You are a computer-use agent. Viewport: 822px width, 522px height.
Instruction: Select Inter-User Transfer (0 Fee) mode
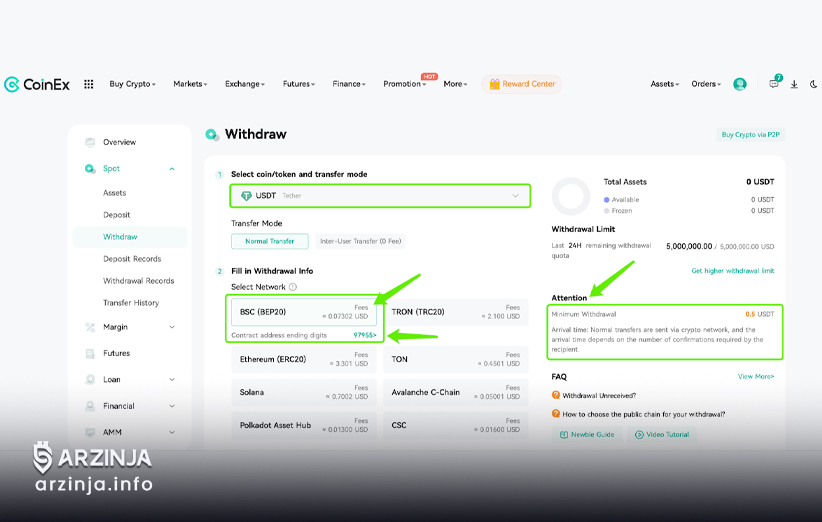361,241
